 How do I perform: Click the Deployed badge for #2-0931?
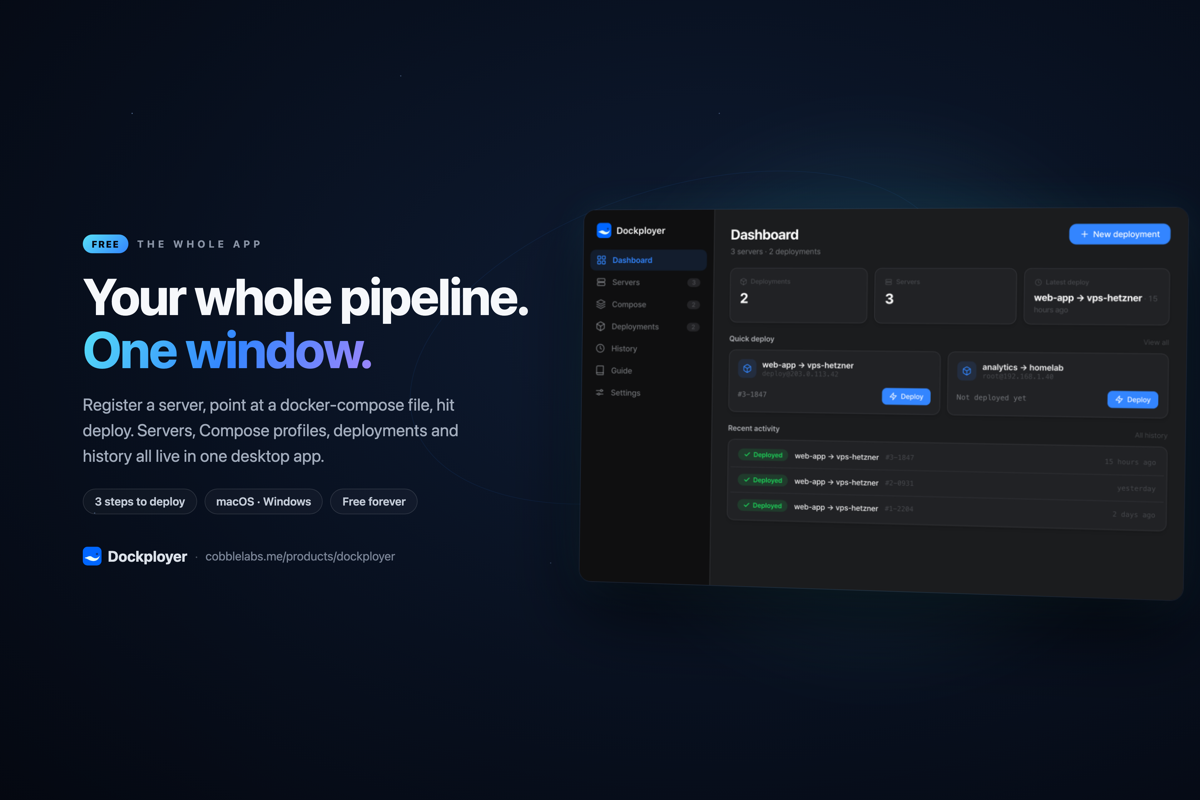[763, 480]
